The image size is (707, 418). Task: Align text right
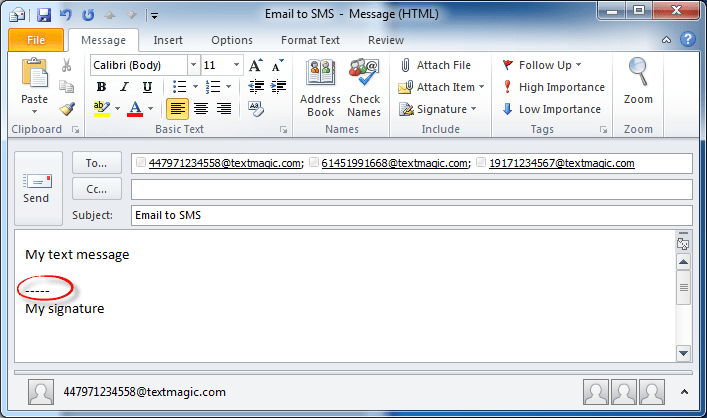[x=224, y=109]
